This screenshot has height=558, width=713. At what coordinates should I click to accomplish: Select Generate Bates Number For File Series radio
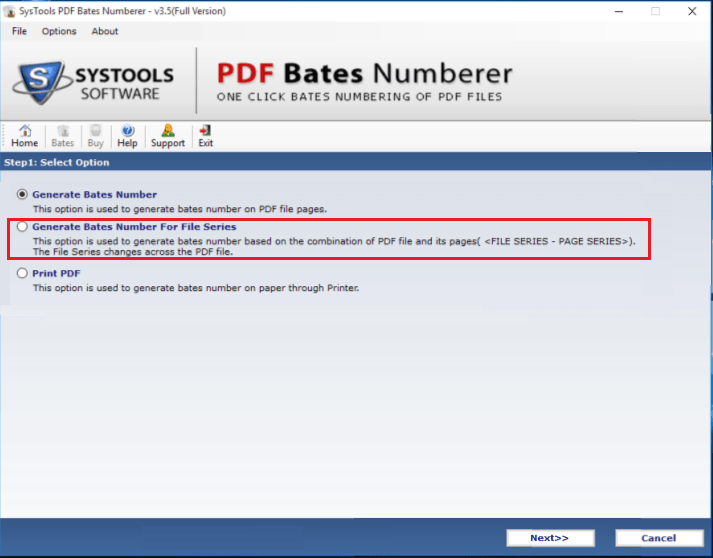22,226
